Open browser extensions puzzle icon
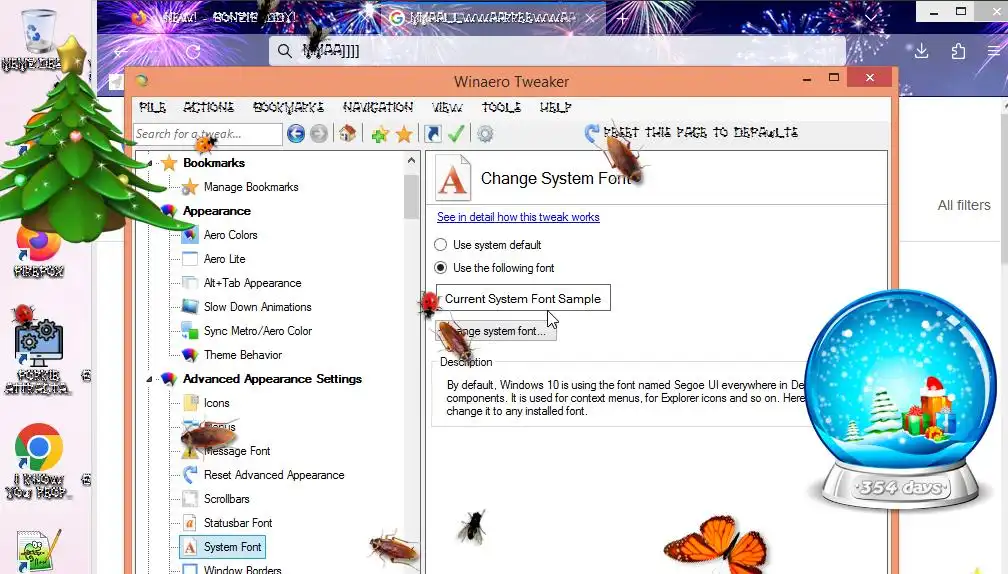The image size is (1008, 574). (958, 51)
